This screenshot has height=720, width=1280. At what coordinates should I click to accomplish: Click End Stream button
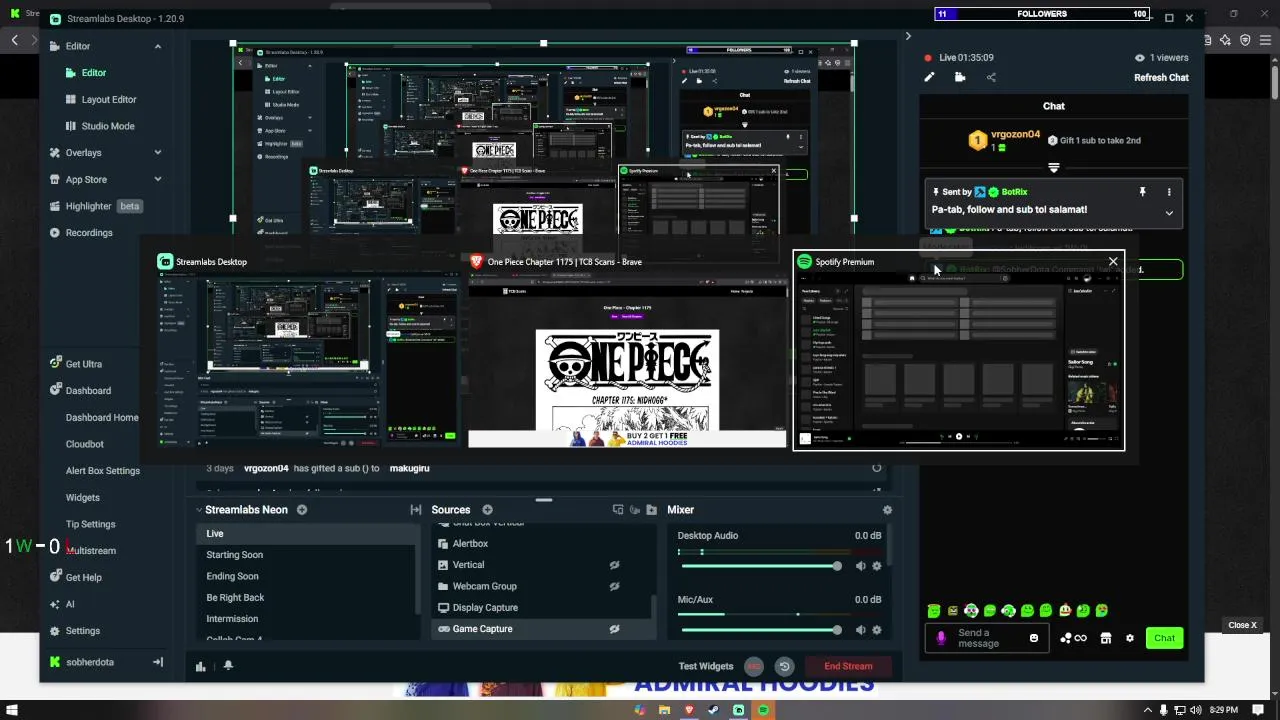[848, 666]
